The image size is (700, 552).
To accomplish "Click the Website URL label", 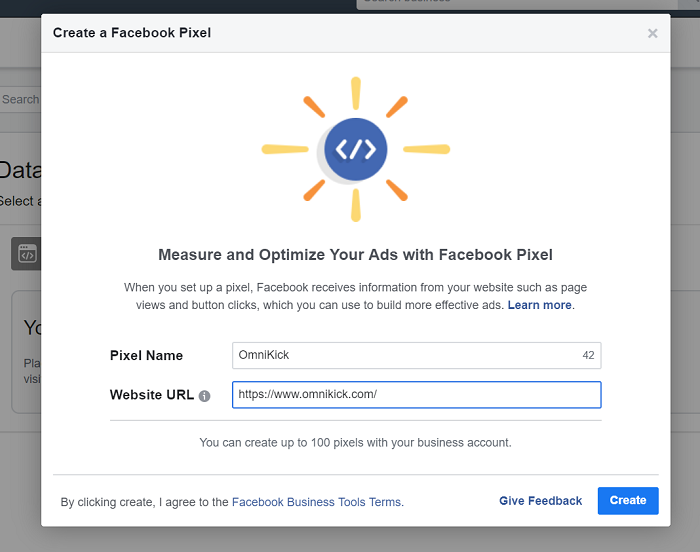I will (152, 395).
